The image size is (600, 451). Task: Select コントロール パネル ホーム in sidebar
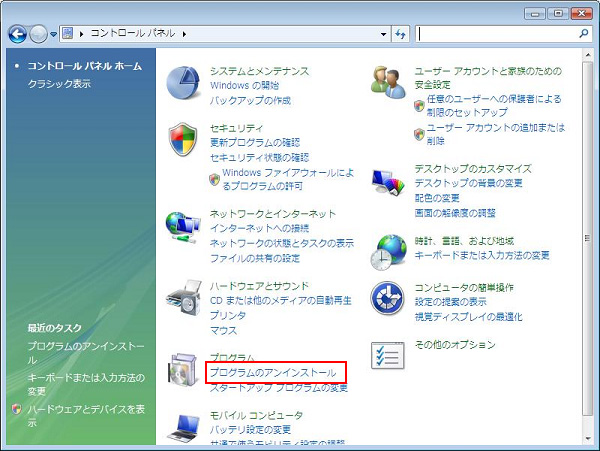85,66
